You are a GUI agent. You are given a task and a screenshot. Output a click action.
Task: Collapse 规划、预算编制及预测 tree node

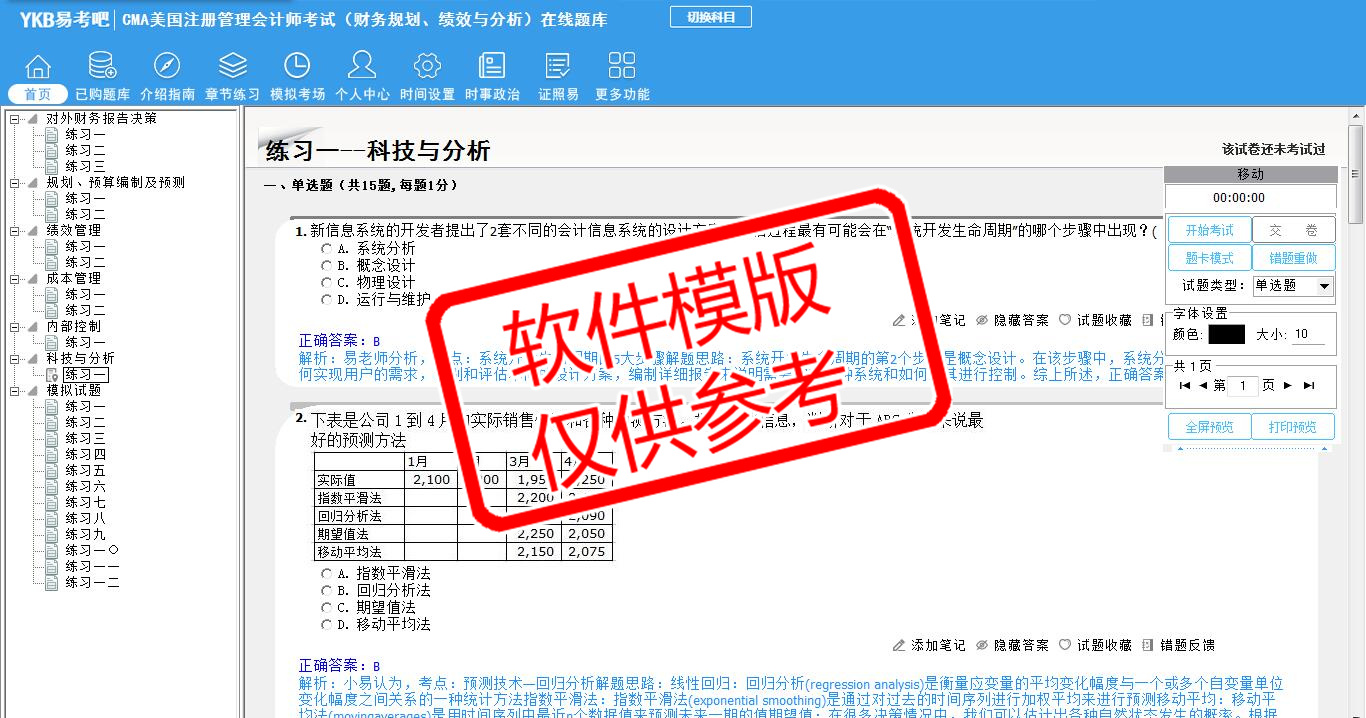14,182
